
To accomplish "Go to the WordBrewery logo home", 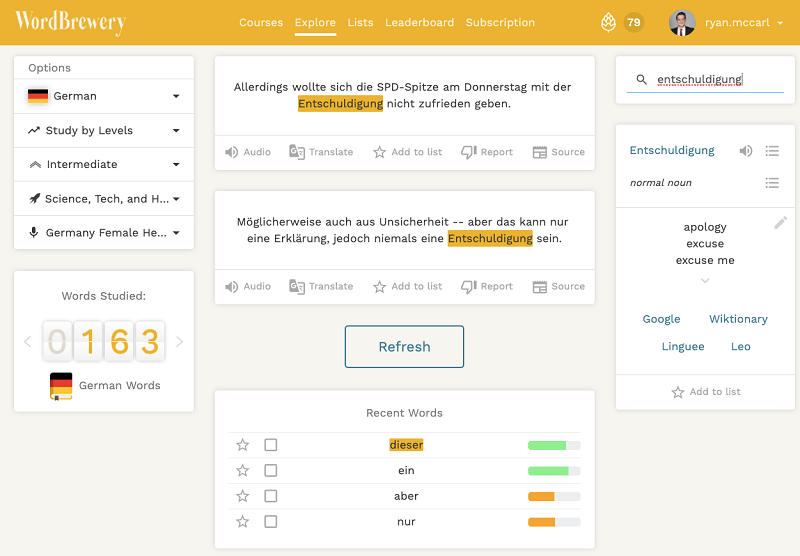I will coord(70,22).
